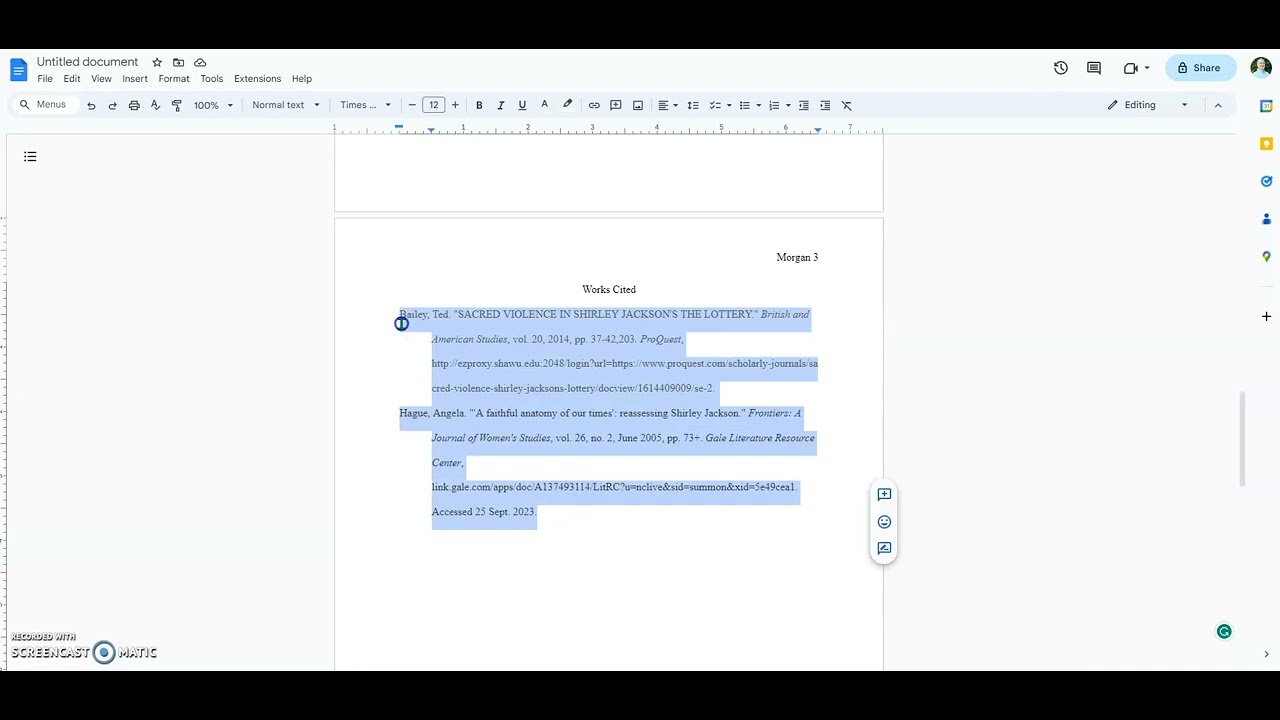Decrease the font size

tap(412, 105)
